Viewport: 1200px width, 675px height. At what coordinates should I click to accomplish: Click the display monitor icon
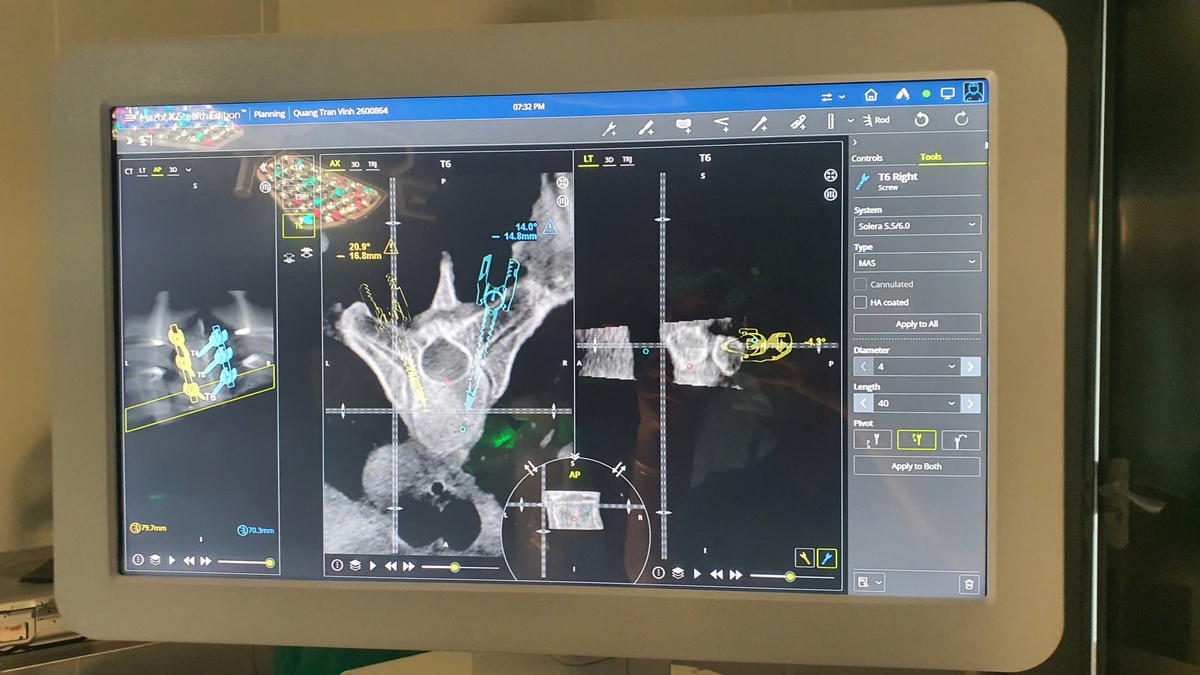[947, 93]
